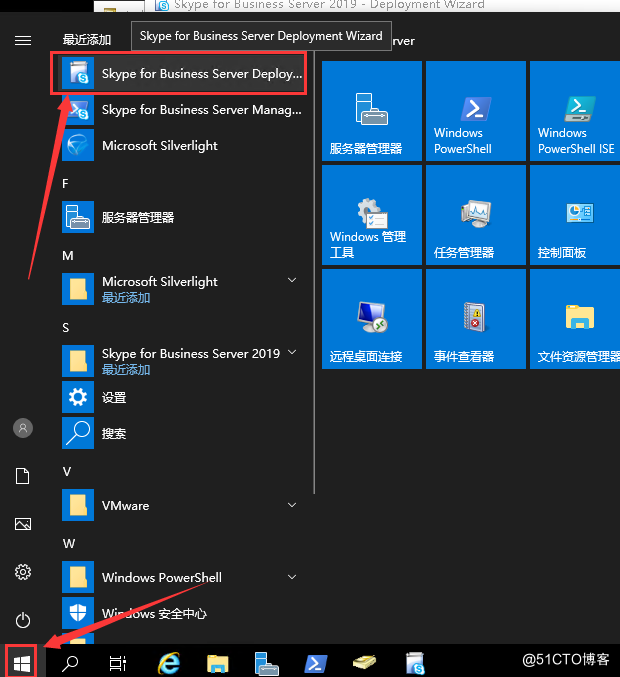Click the 服务器管理器 tile
This screenshot has width=620, height=677.
tap(372, 111)
